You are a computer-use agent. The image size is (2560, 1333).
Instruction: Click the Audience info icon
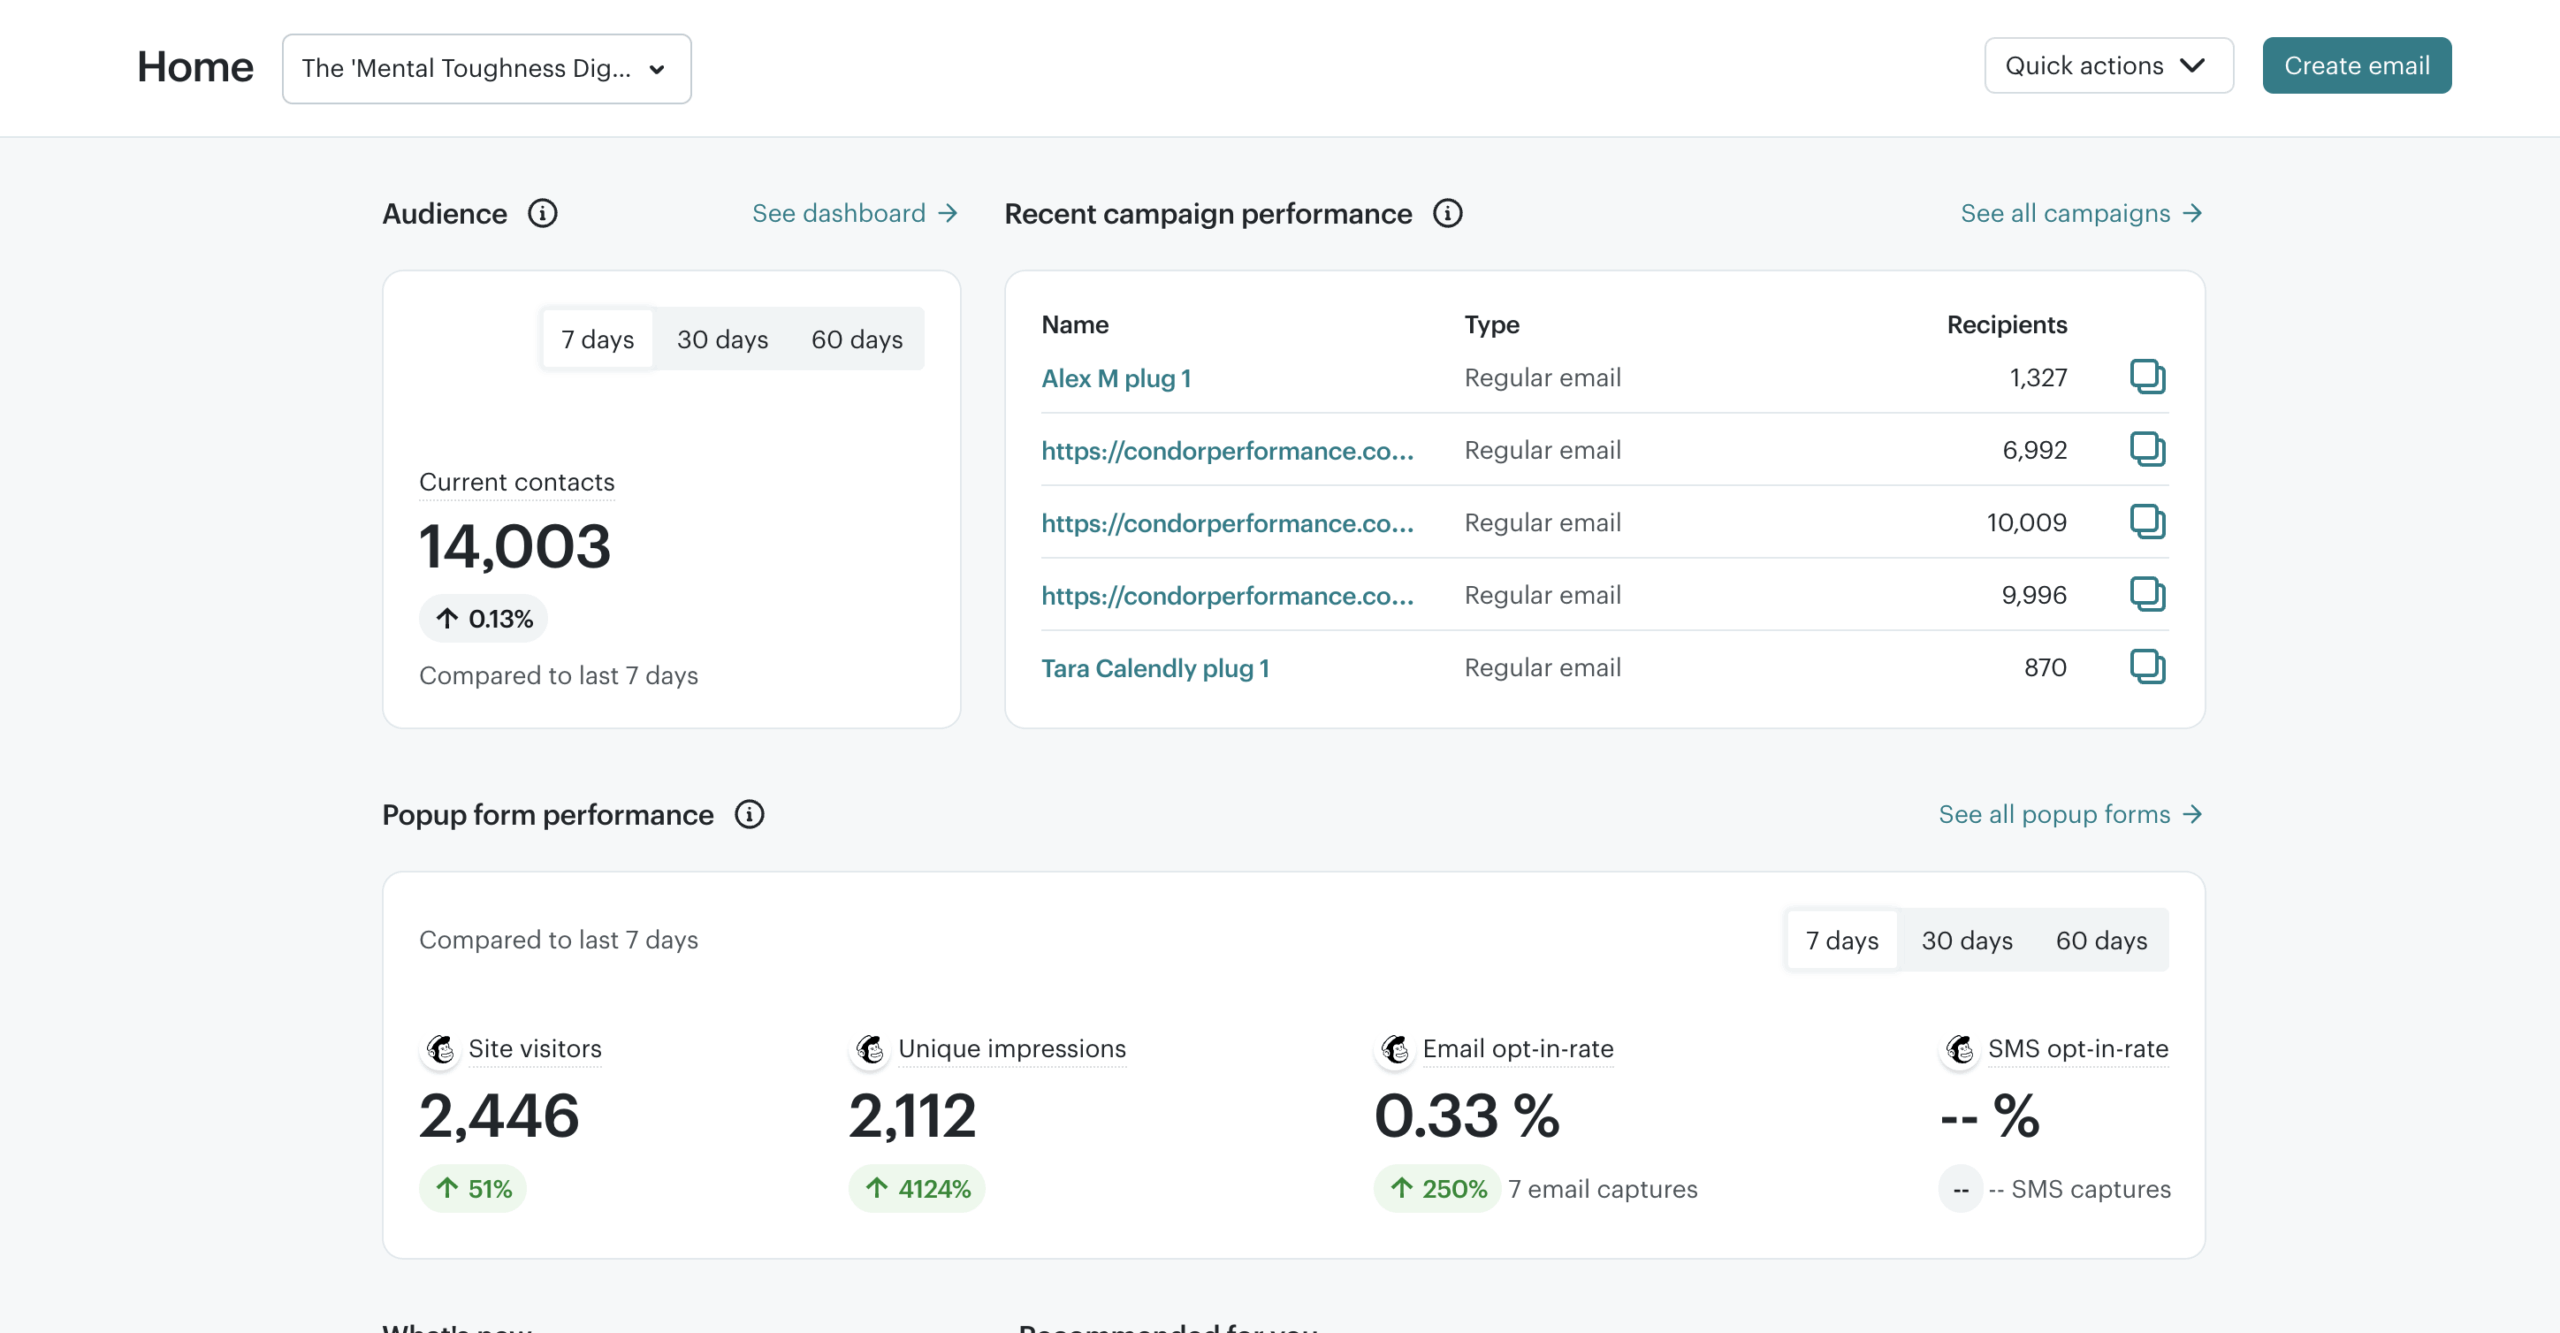[542, 213]
